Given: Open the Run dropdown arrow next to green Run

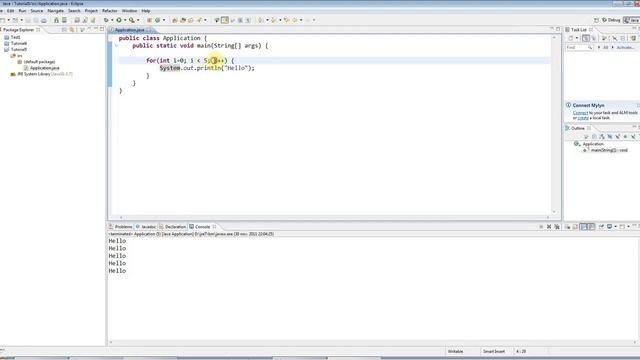Looking at the screenshot, I should [x=124, y=20].
